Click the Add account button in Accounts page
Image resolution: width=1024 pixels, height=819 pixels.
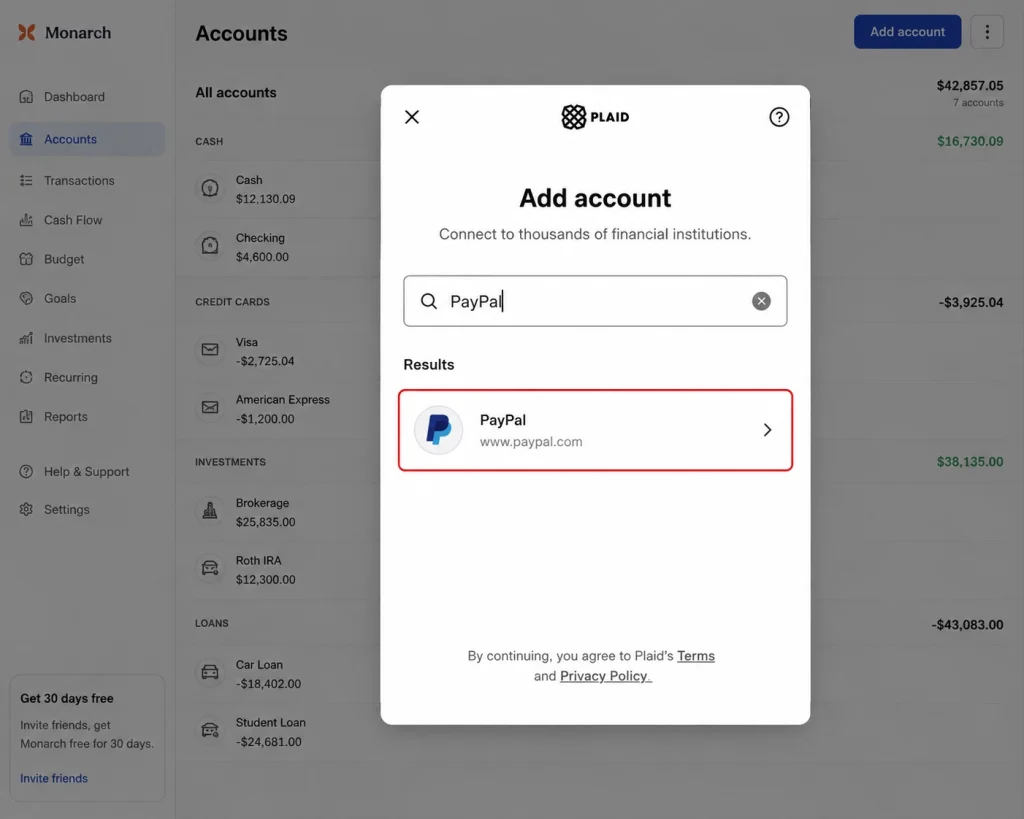coord(907,31)
